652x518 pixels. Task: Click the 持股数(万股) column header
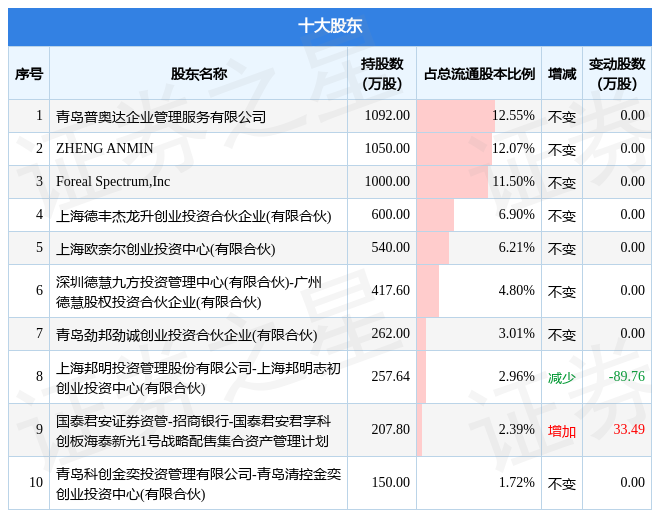coord(382,74)
